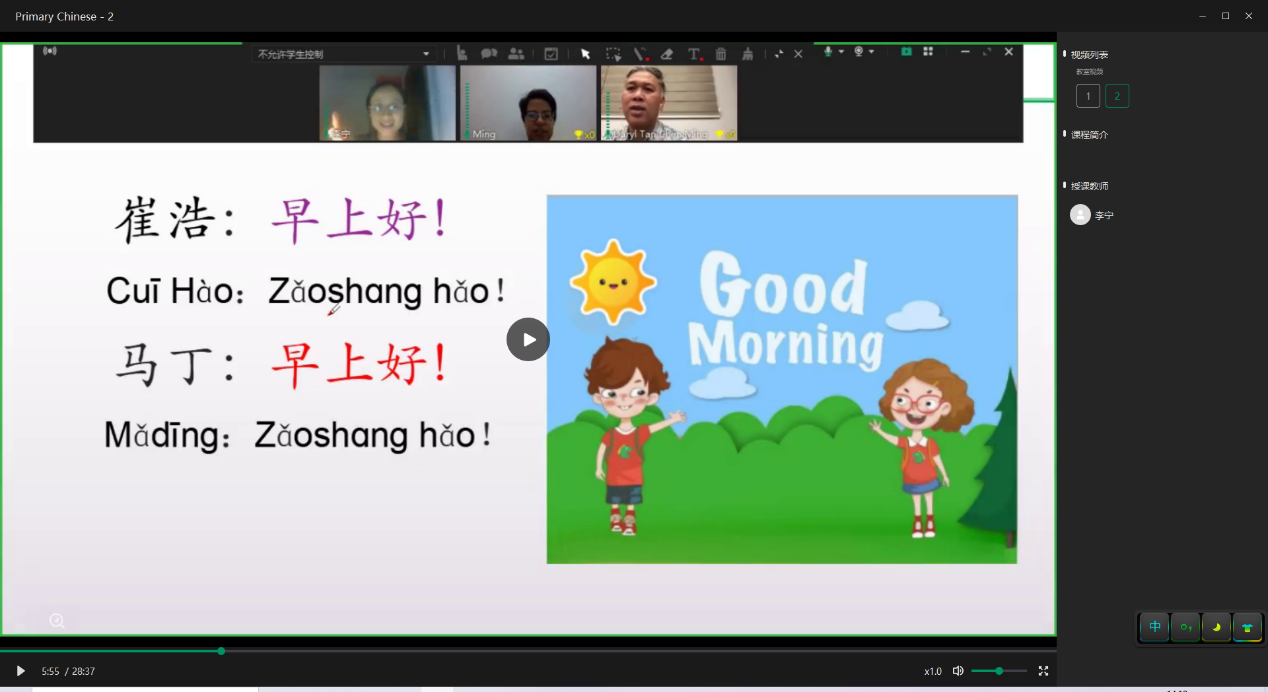Click the fullscreen icon in player bar
1268x692 pixels.
click(1043, 671)
